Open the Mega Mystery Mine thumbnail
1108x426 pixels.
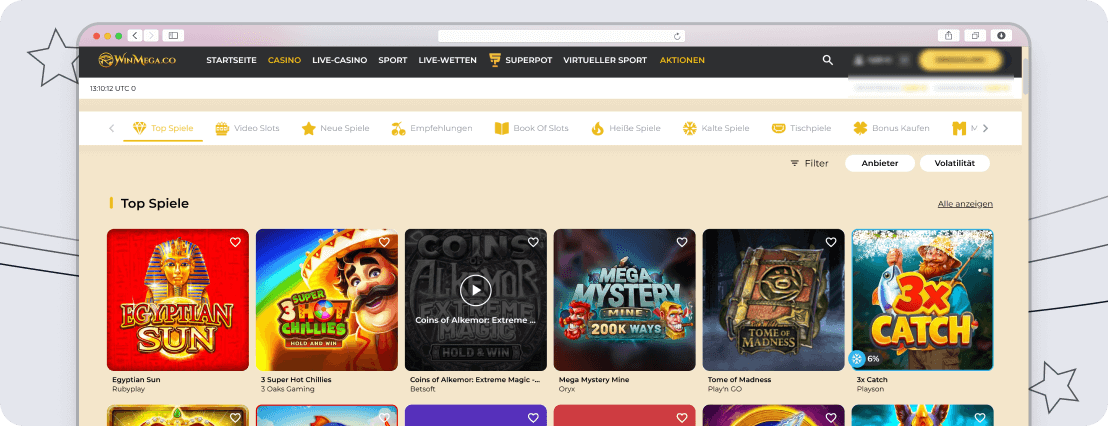[x=625, y=300]
